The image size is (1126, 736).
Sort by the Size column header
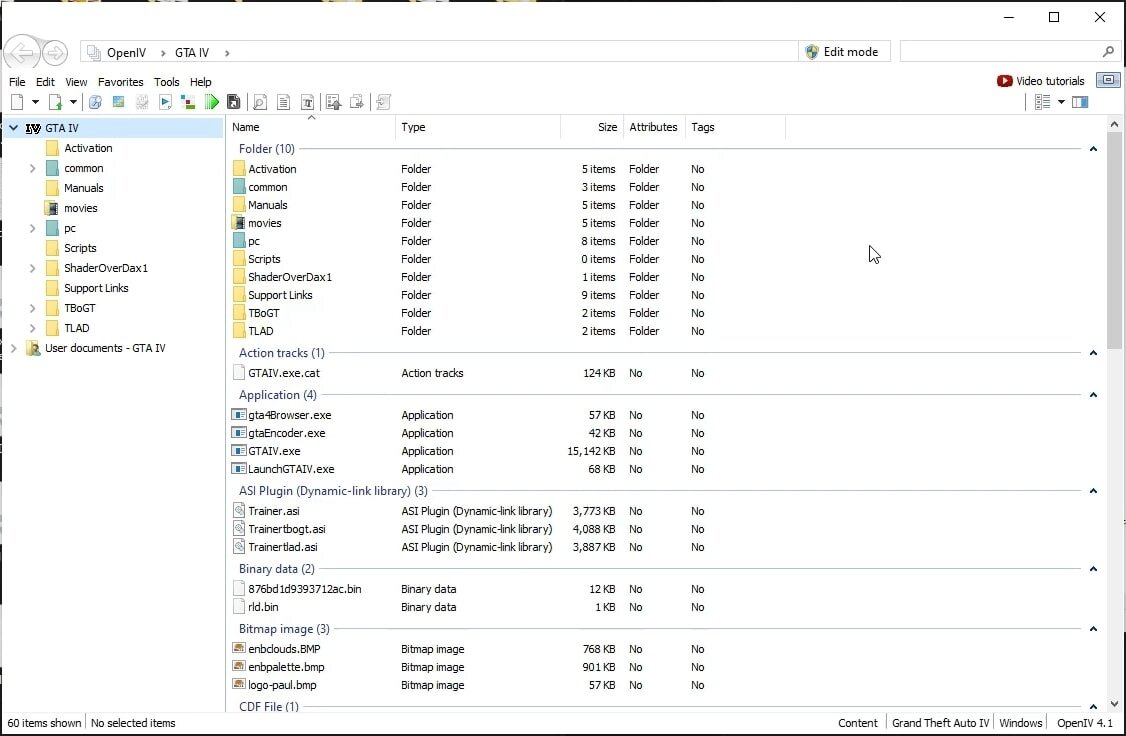click(592, 127)
